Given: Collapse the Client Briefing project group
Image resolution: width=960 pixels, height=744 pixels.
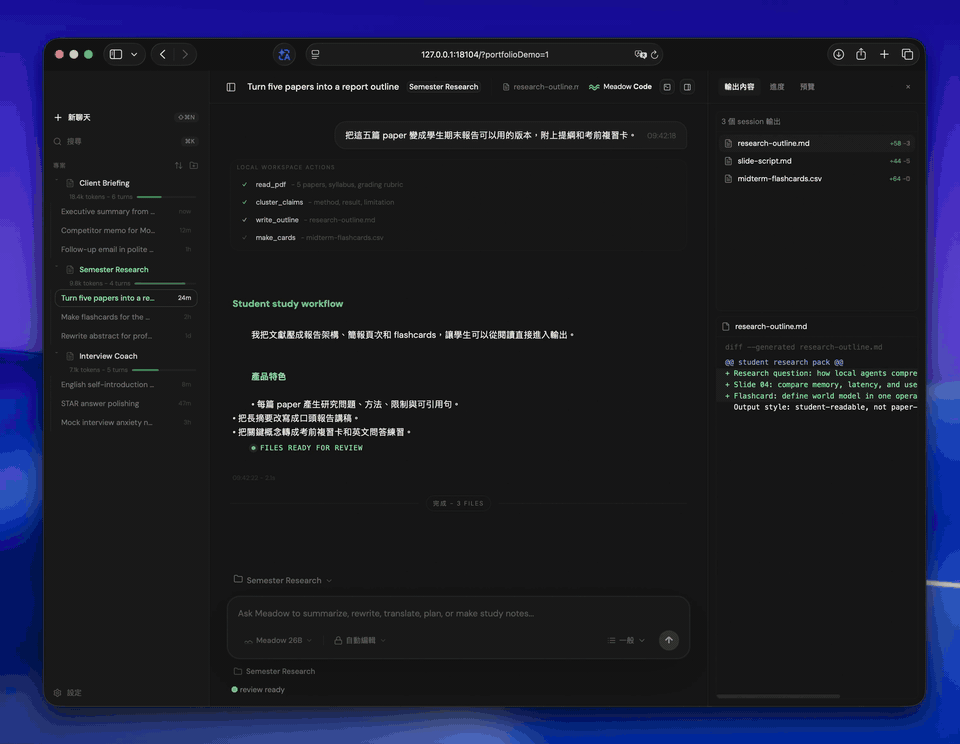Looking at the screenshot, I should click(57, 181).
